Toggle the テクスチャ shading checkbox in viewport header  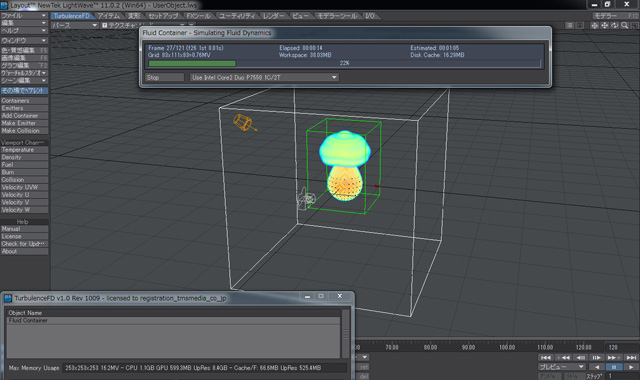point(104,25)
